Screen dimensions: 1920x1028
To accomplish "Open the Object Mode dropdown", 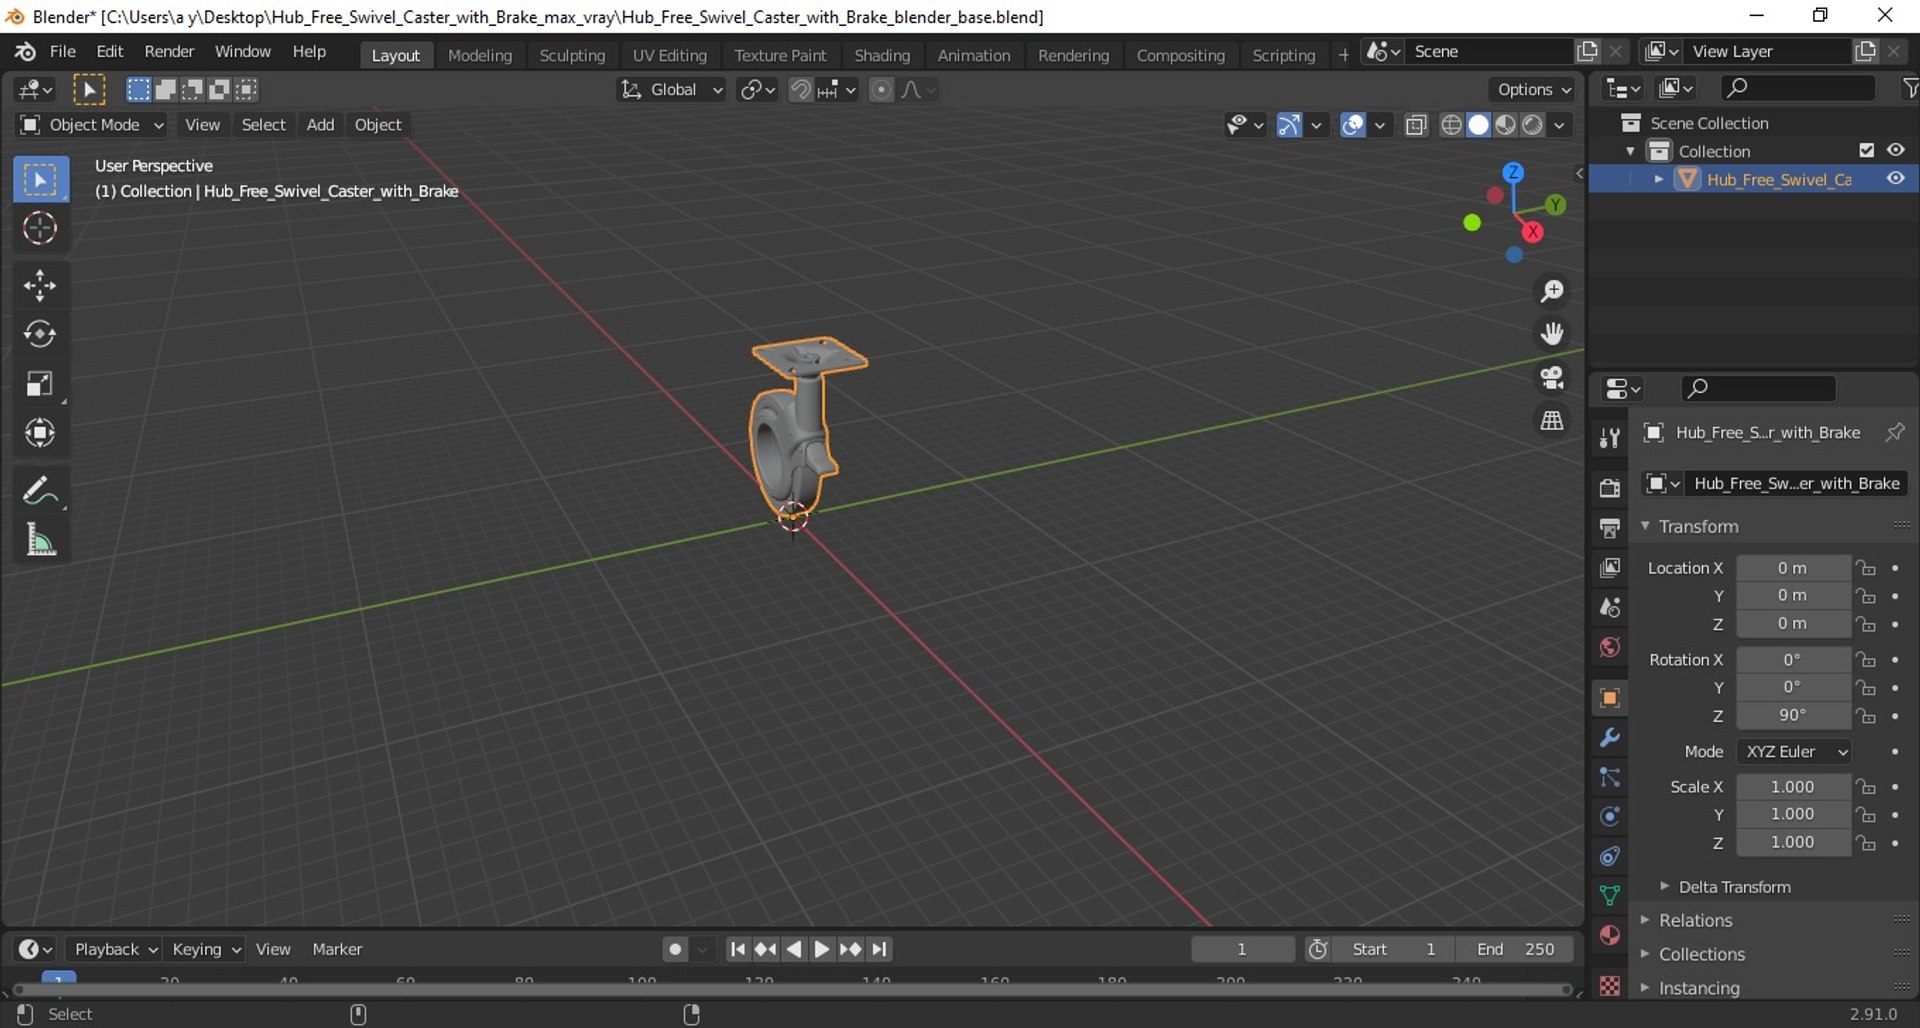I will point(92,125).
